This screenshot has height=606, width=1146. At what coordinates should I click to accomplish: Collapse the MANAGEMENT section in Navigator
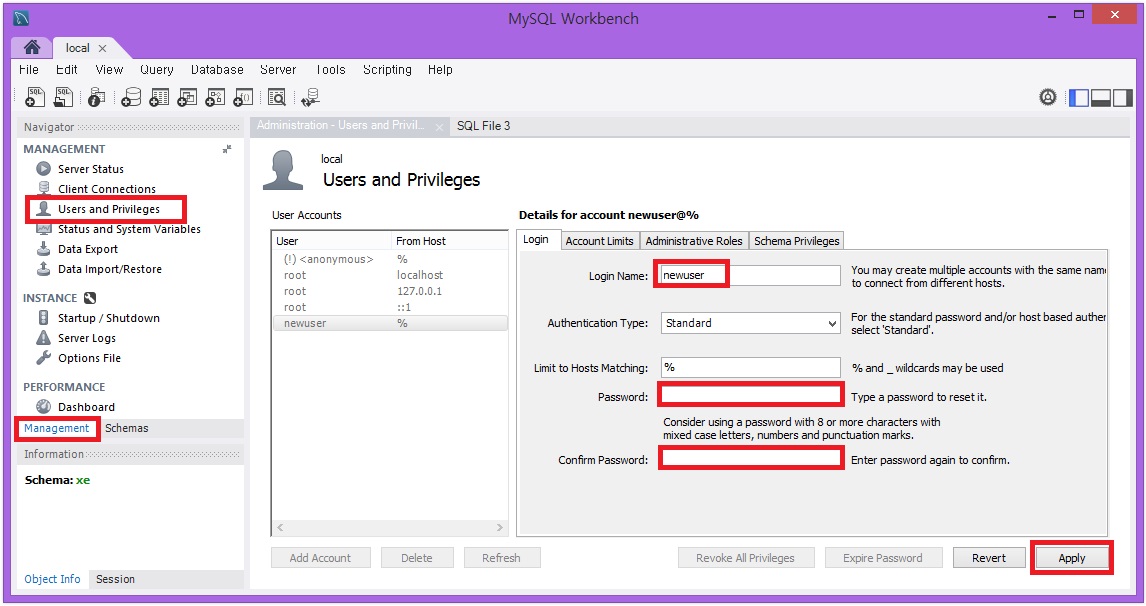[x=227, y=147]
